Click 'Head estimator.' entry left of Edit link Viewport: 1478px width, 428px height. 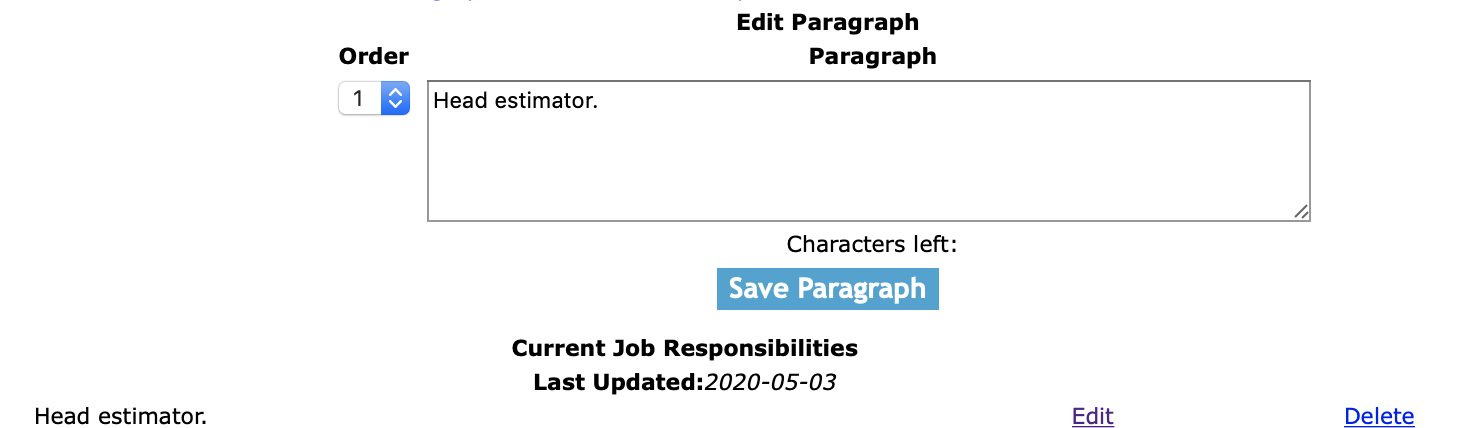(x=120, y=416)
